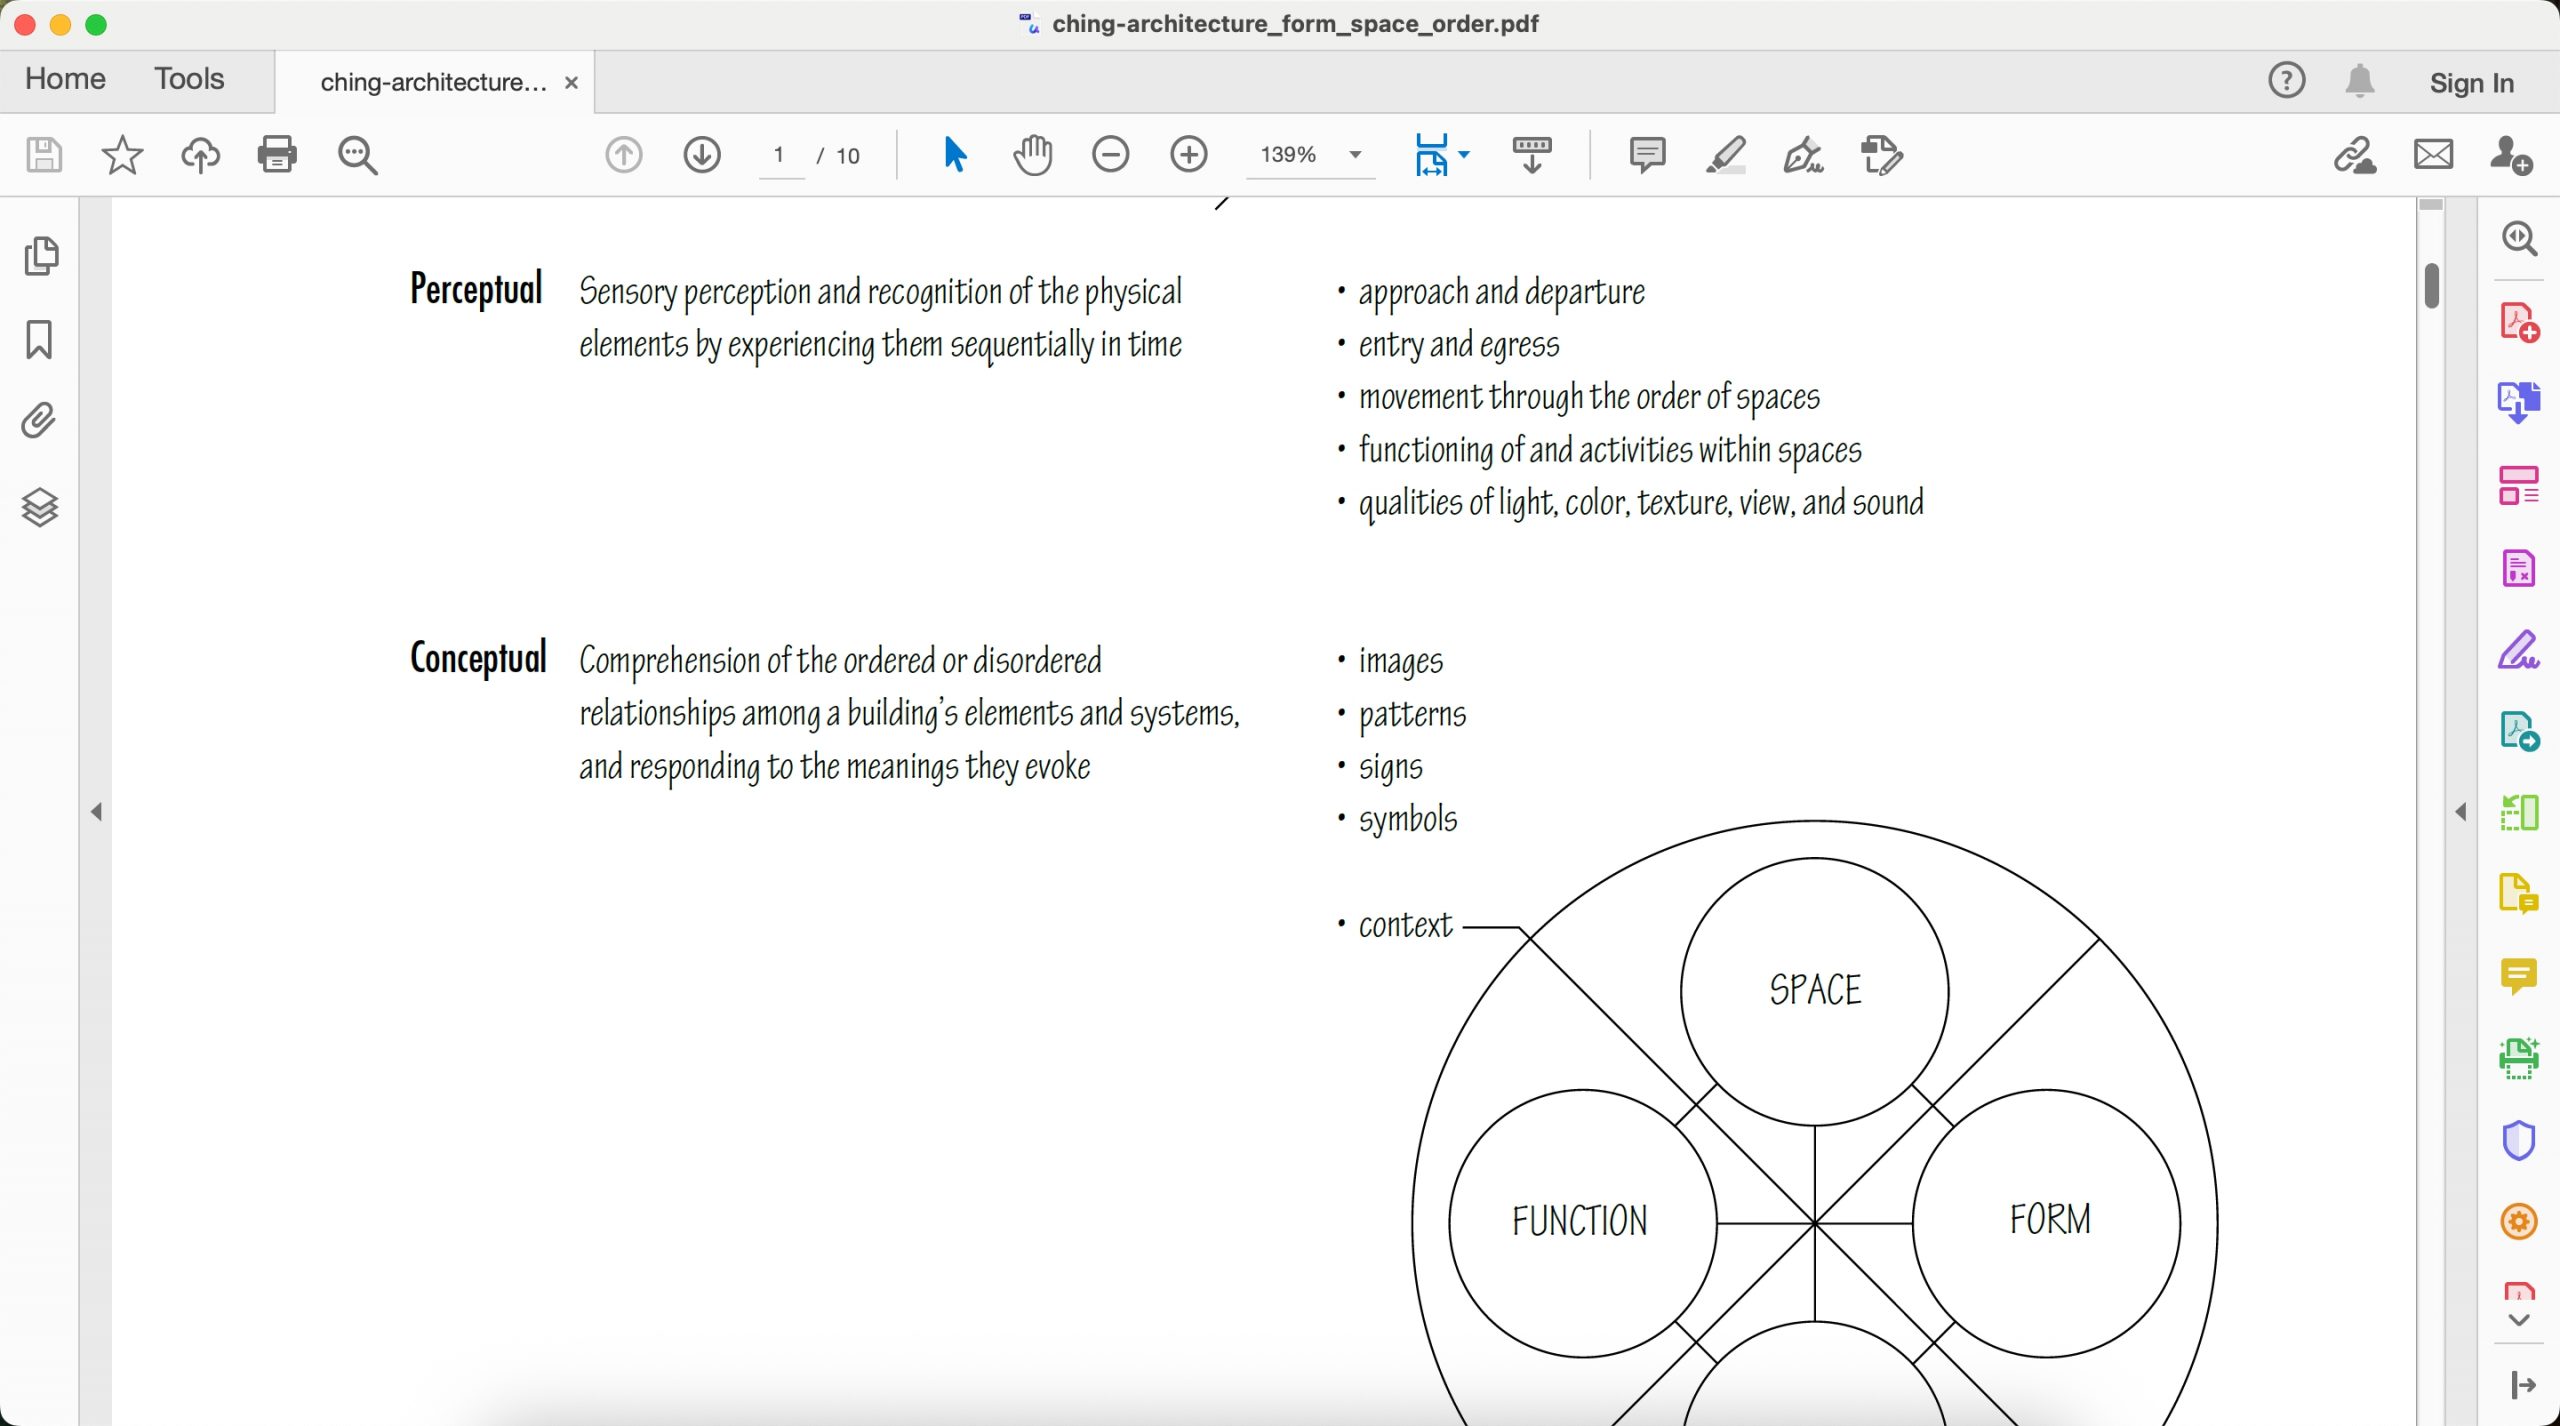Click the 'entry and egress' bullet text
This screenshot has width=2560, height=1426.
point(1458,345)
